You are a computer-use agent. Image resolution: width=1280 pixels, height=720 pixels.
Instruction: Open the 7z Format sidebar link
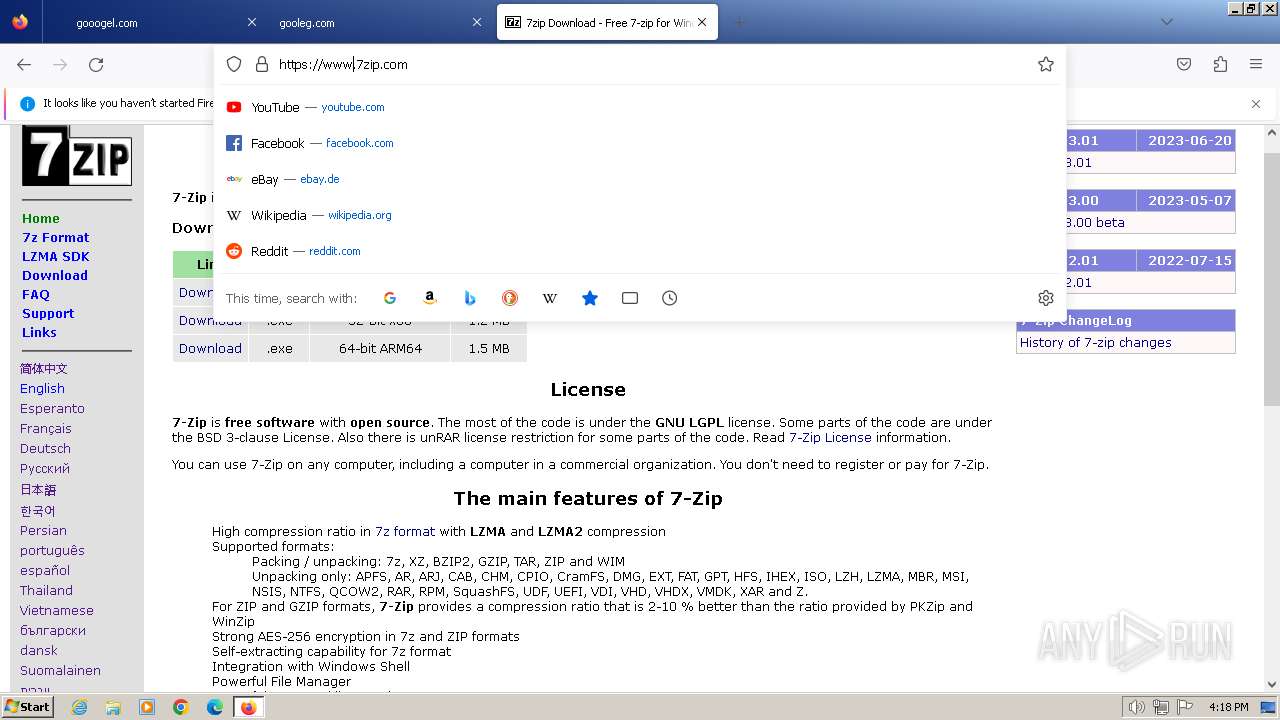(55, 237)
